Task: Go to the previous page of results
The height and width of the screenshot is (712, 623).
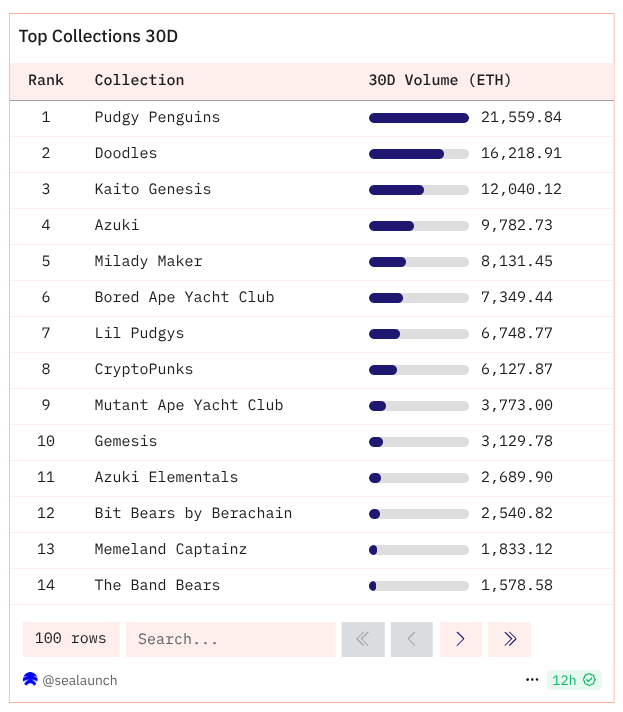Action: point(411,639)
